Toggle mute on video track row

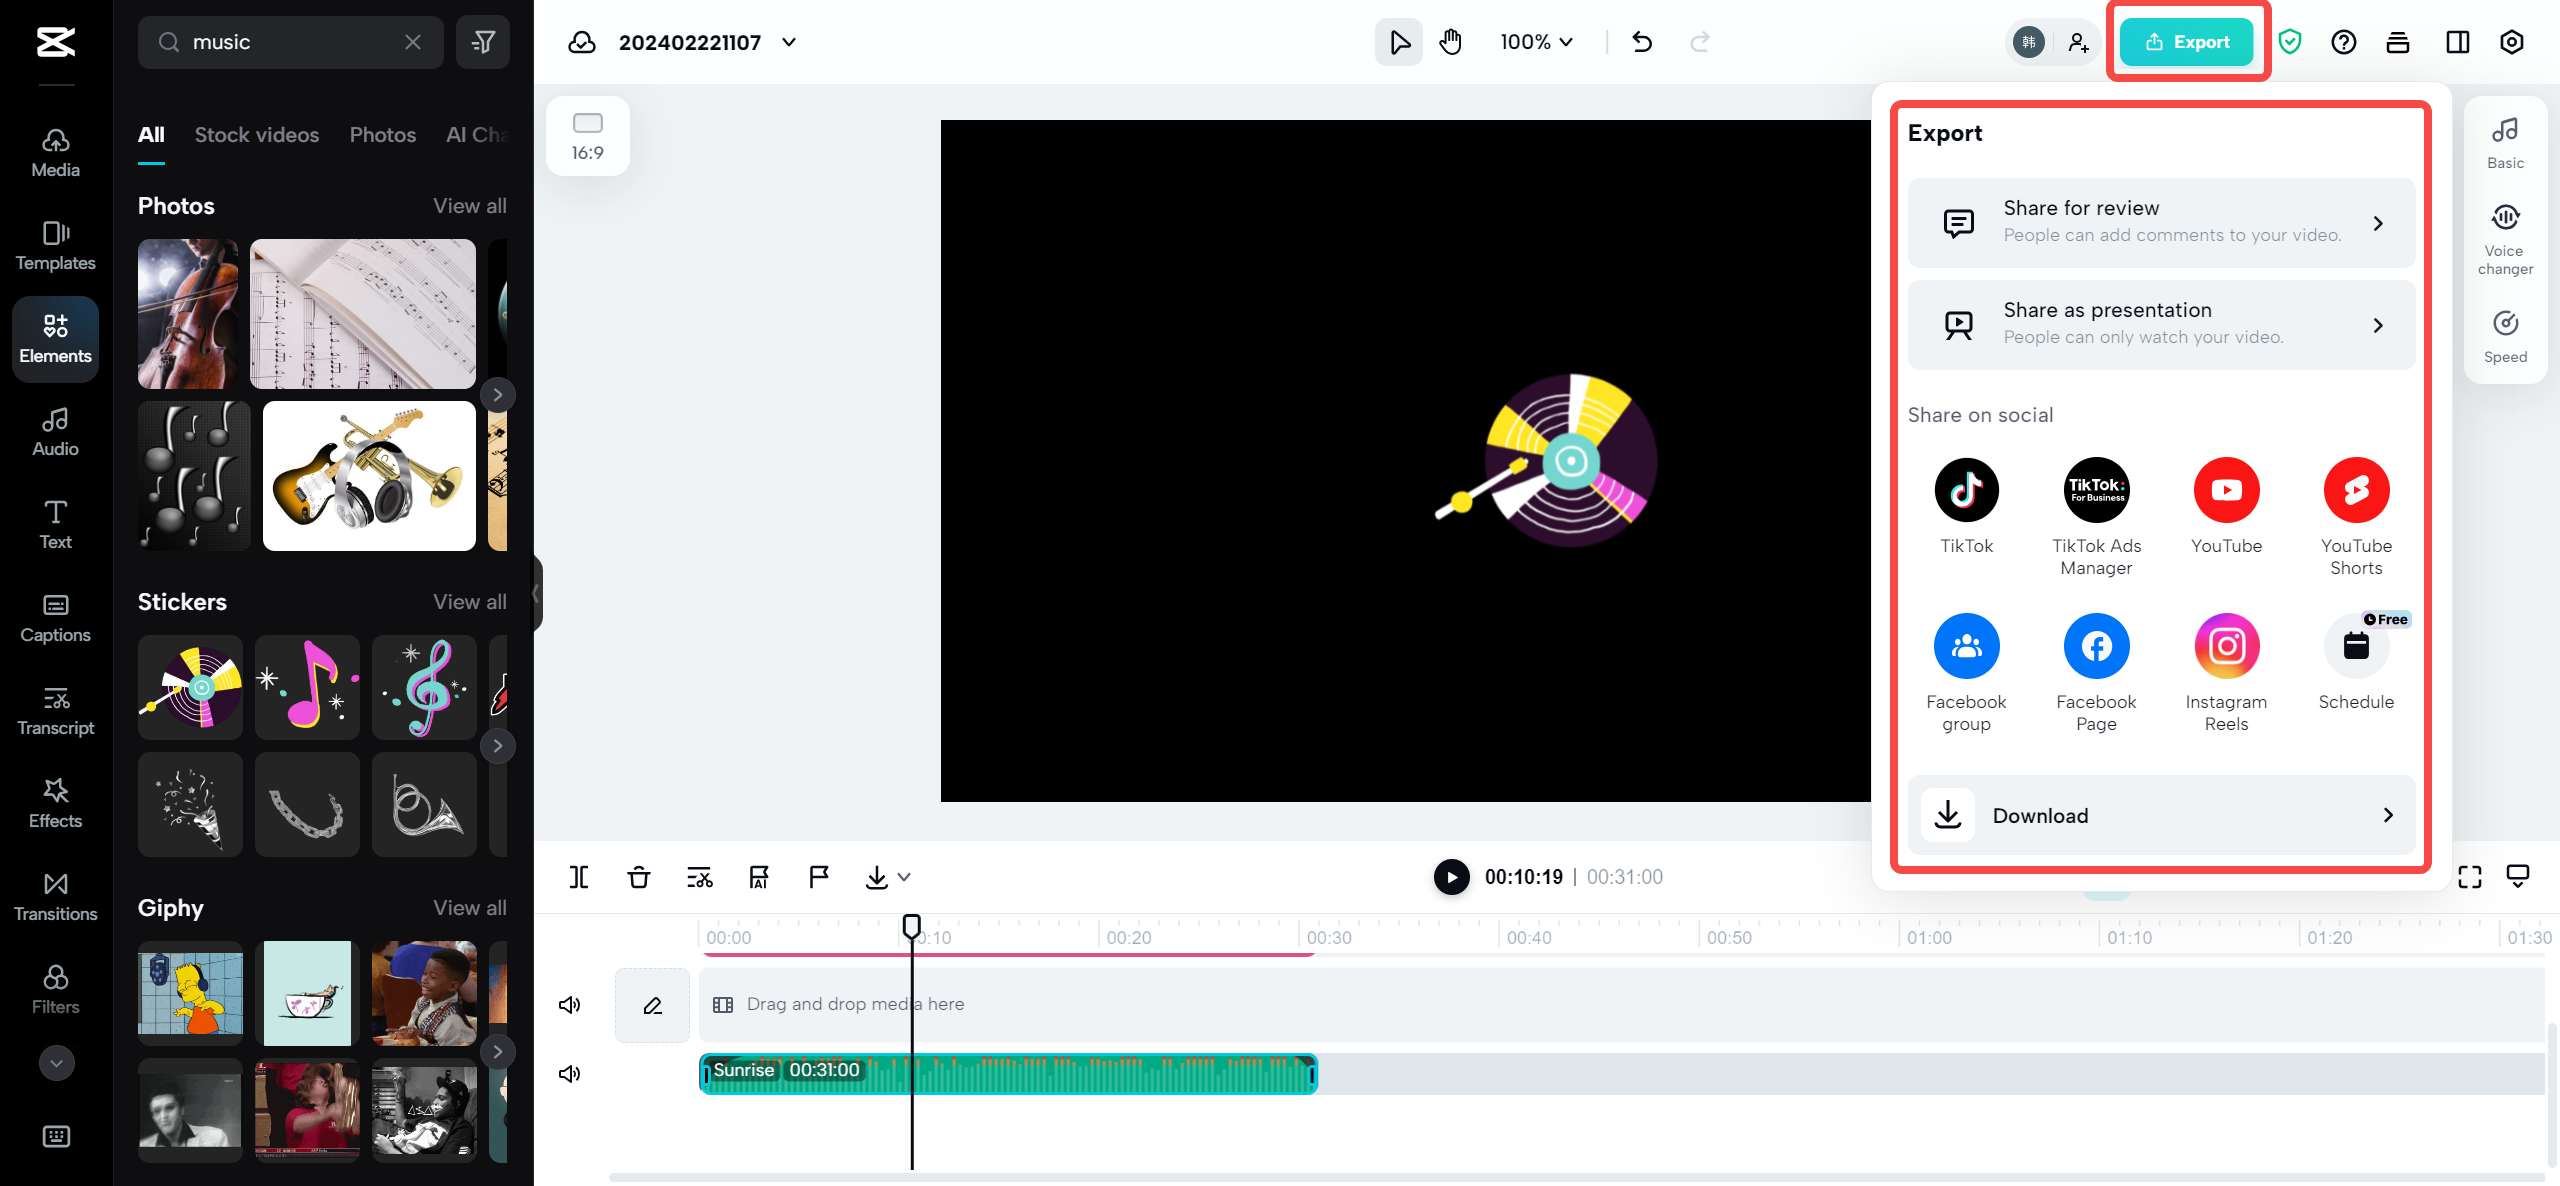tap(568, 1003)
